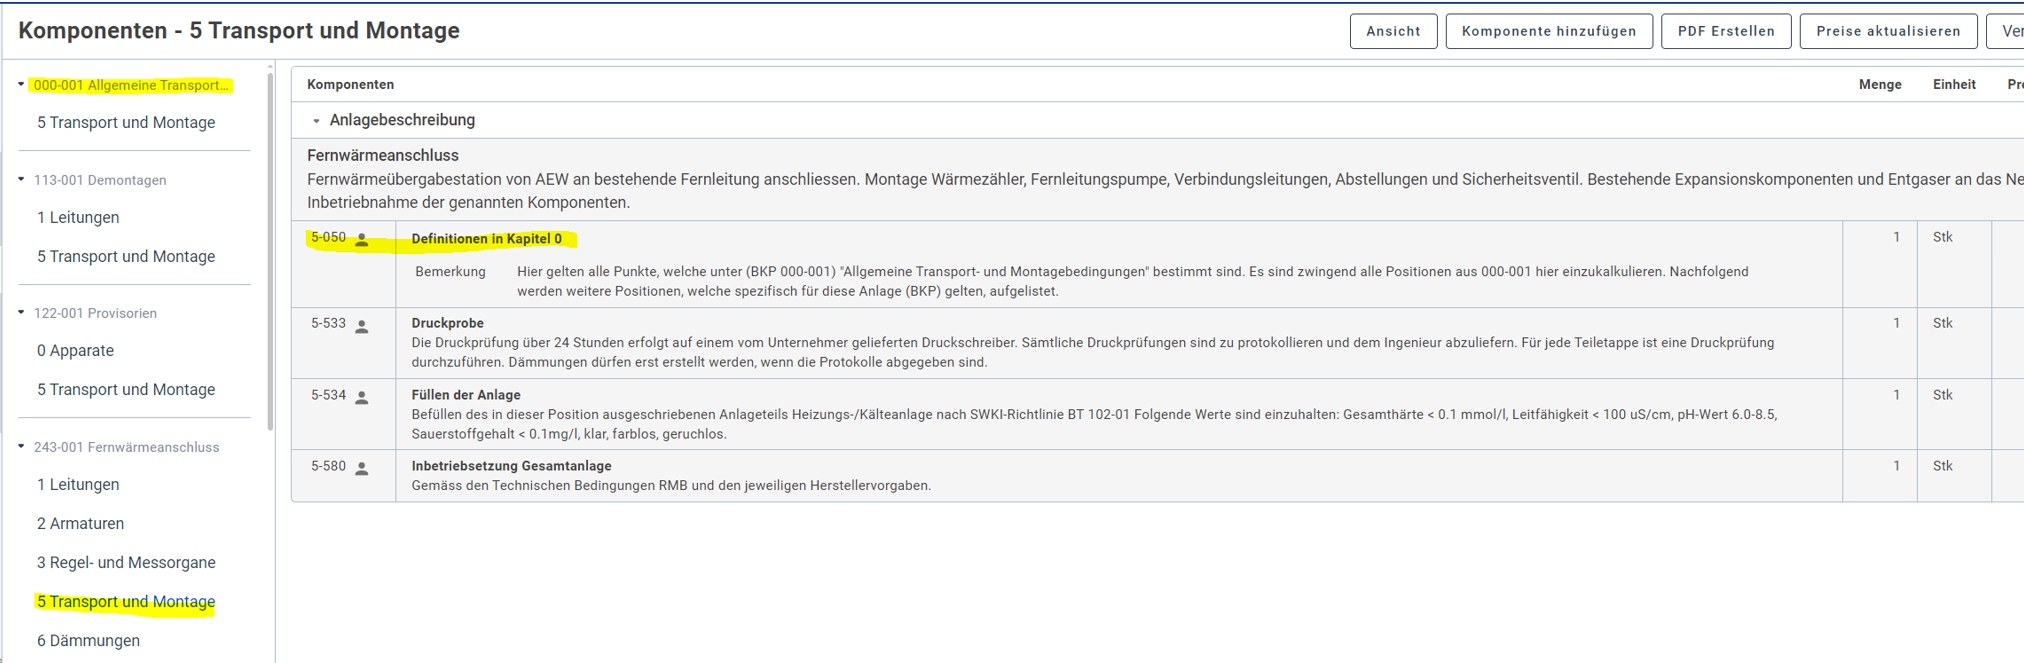Click the sidebar vertical scrollbar
Image resolution: width=2024 pixels, height=663 pixels.
click(270, 250)
